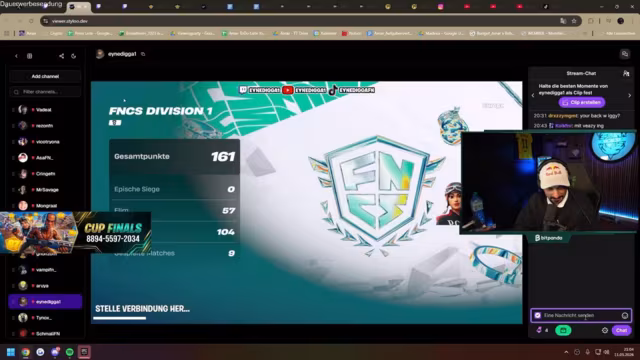Screen dimensions: 640x360
Task: Go to next chat banner with right arrow
Action: click(629, 95)
